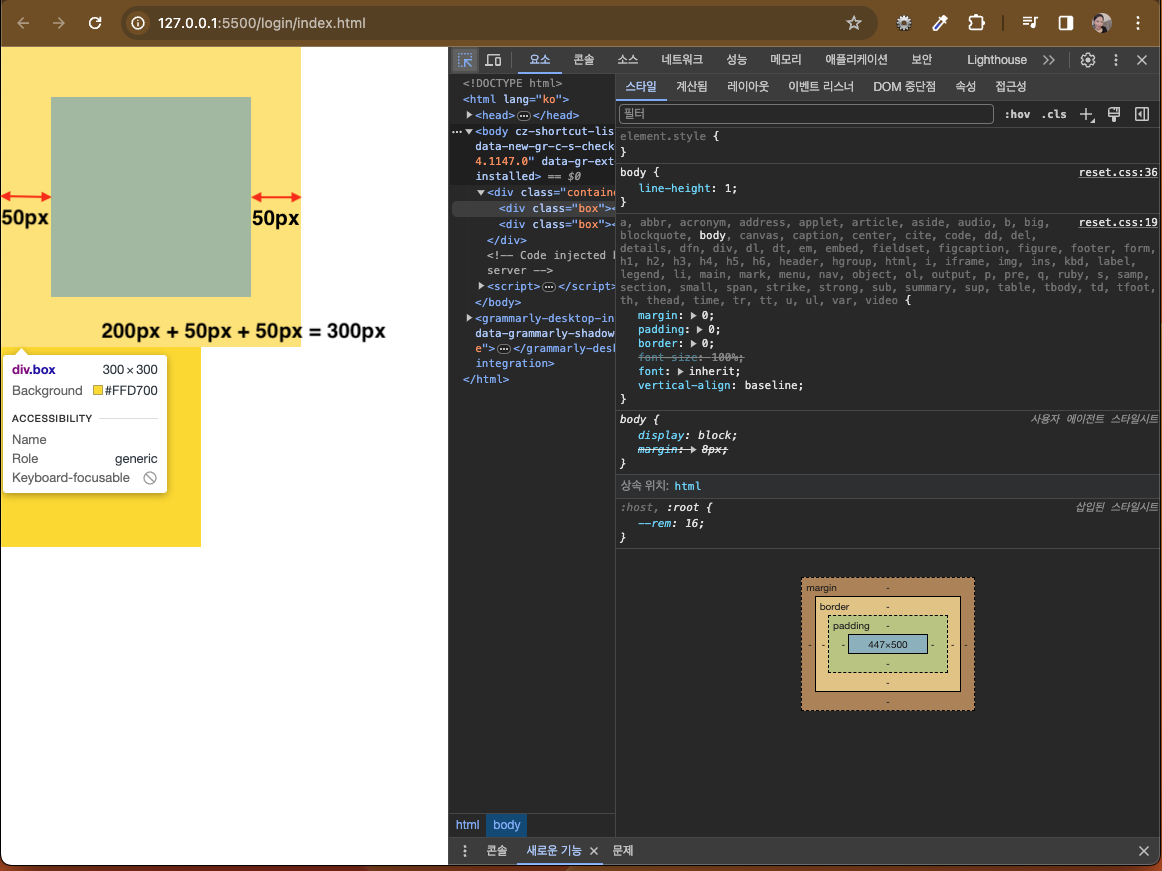Collapse the div container element
Image resolution: width=1162 pixels, height=871 pixels.
point(481,192)
